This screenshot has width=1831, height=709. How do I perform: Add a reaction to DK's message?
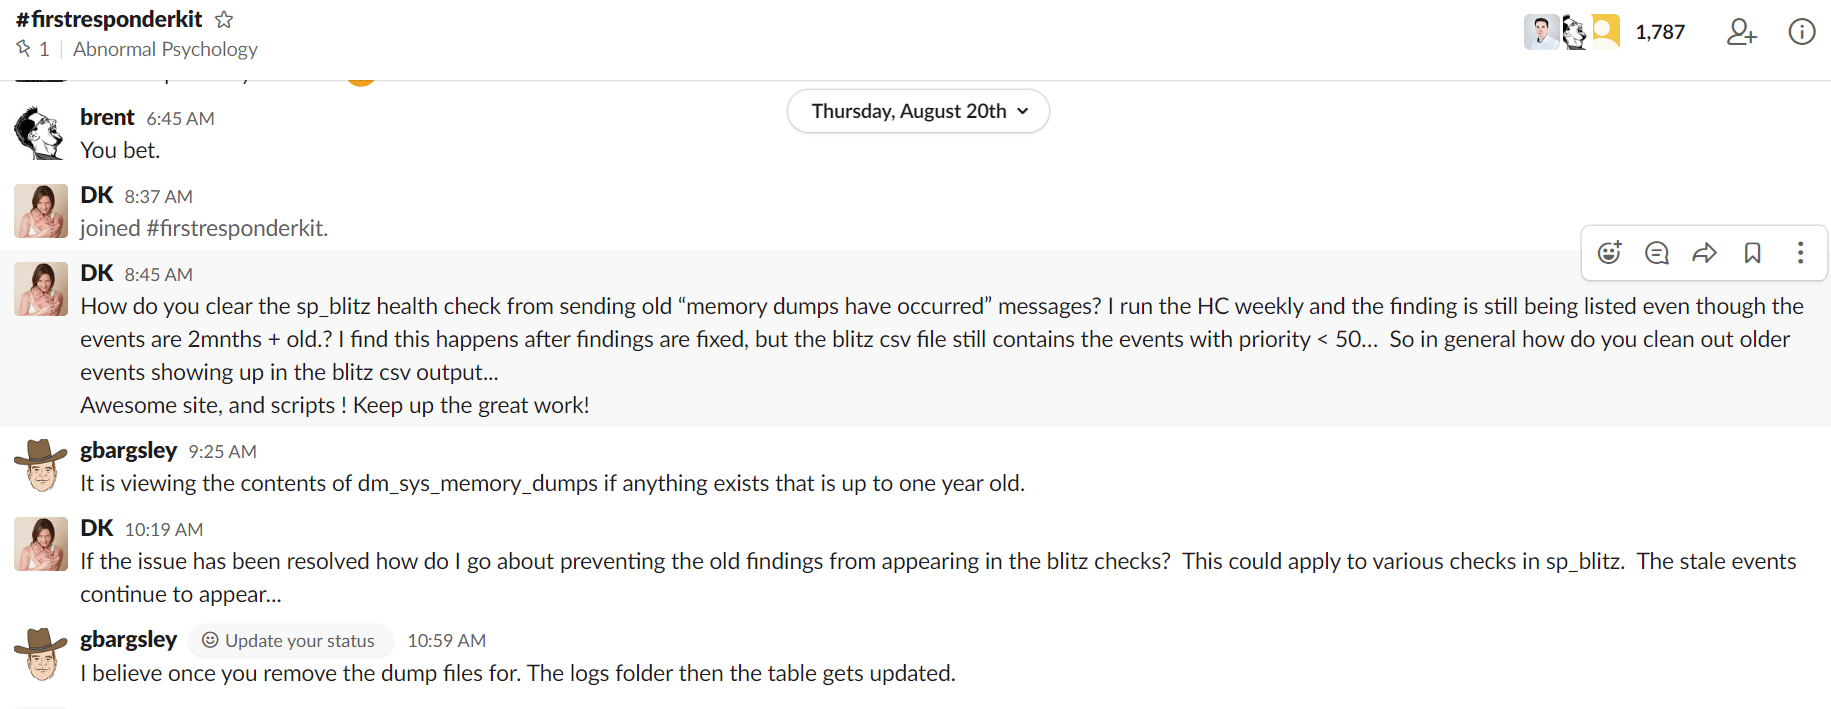(1609, 253)
